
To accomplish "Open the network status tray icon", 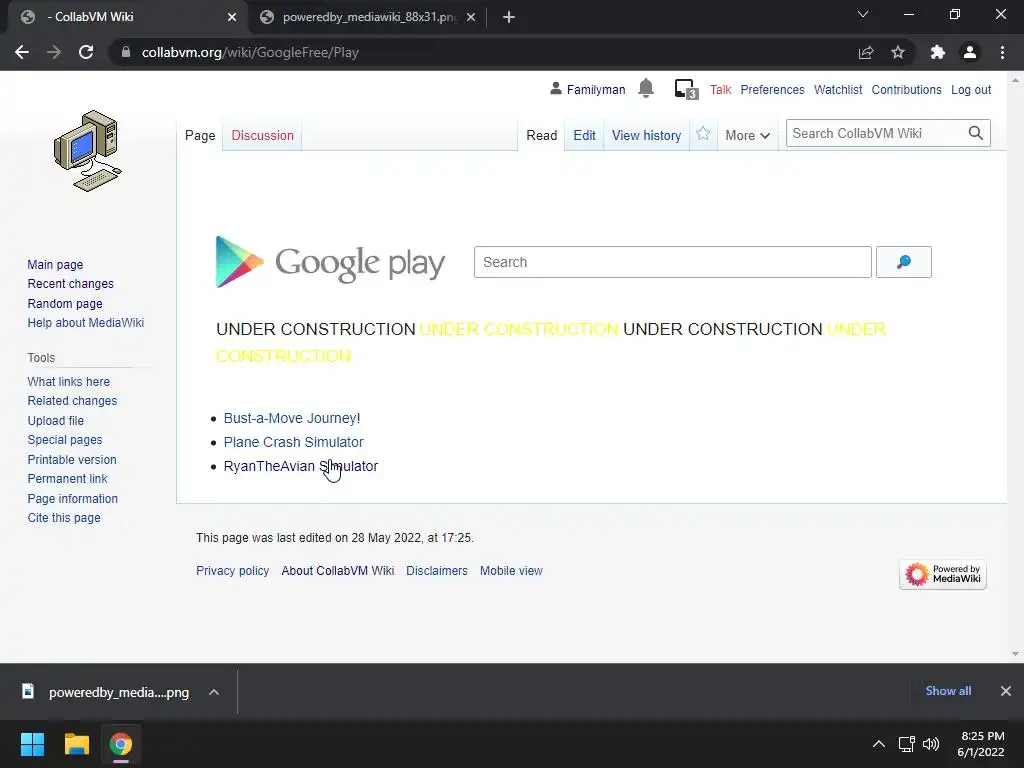I will (906, 744).
